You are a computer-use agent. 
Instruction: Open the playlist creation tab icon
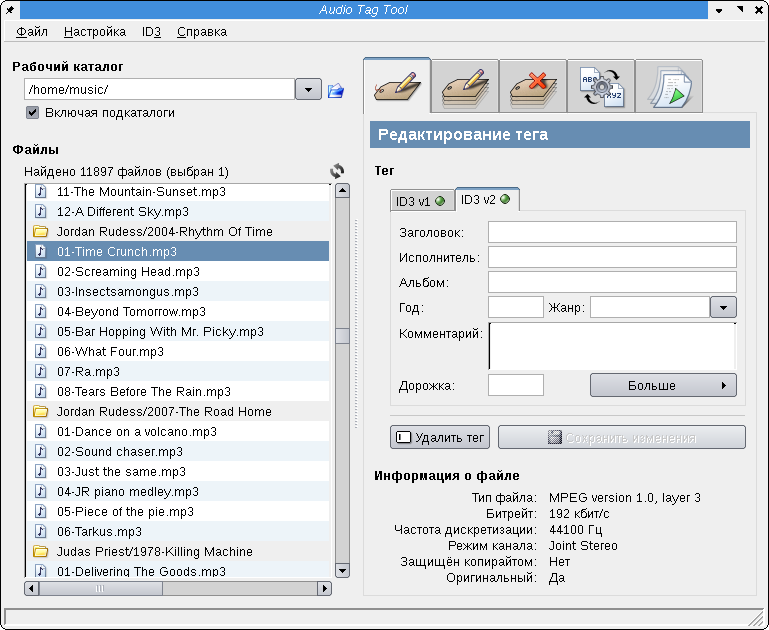tap(669, 87)
